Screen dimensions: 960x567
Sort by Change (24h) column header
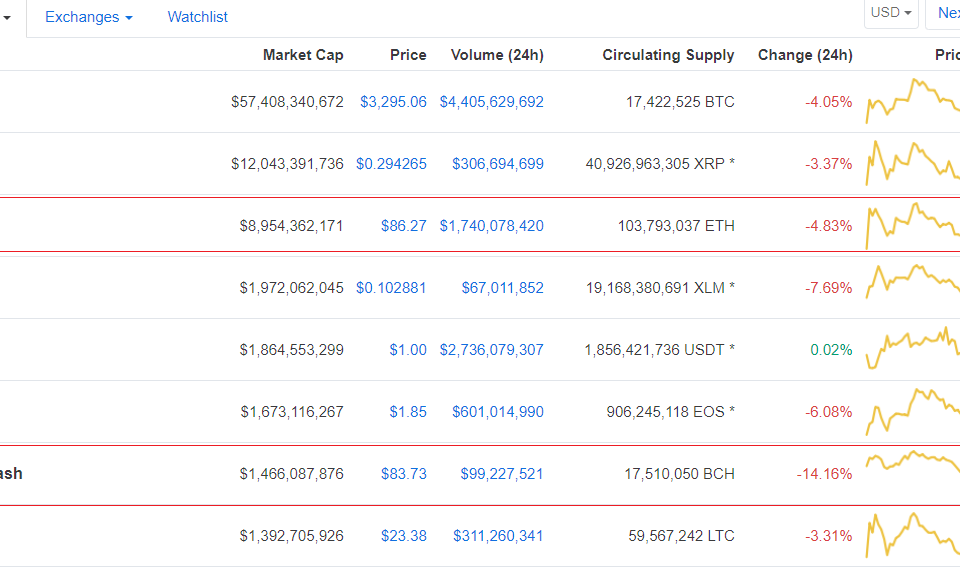click(x=805, y=55)
